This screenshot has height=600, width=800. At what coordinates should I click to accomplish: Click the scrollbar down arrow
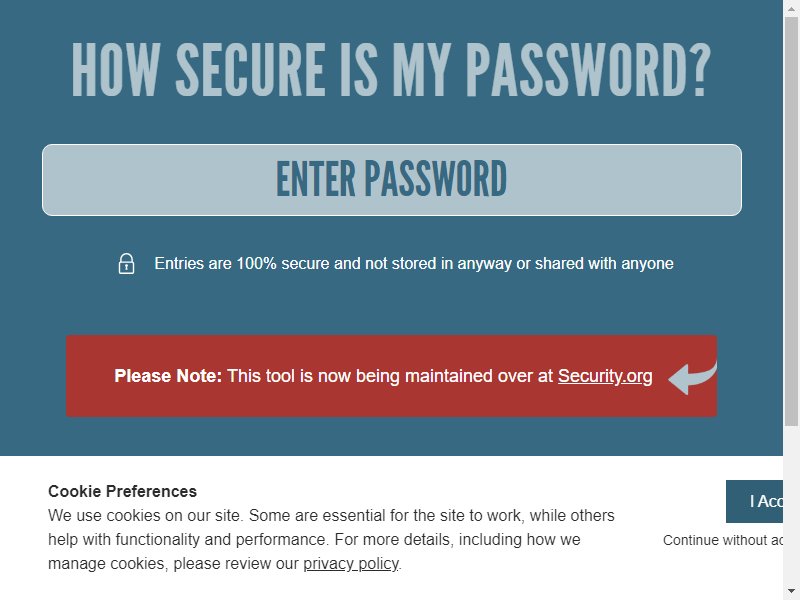point(791,592)
